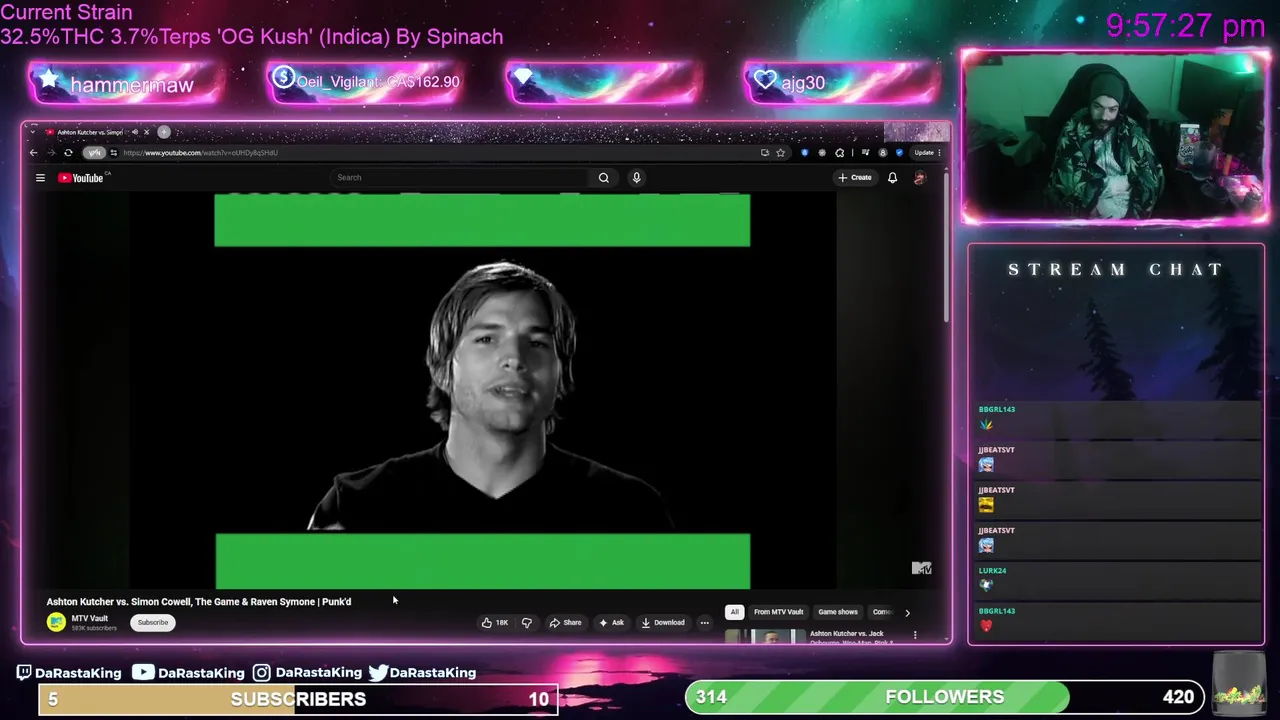Click the Ask button
The height and width of the screenshot is (720, 1280).
coord(611,623)
